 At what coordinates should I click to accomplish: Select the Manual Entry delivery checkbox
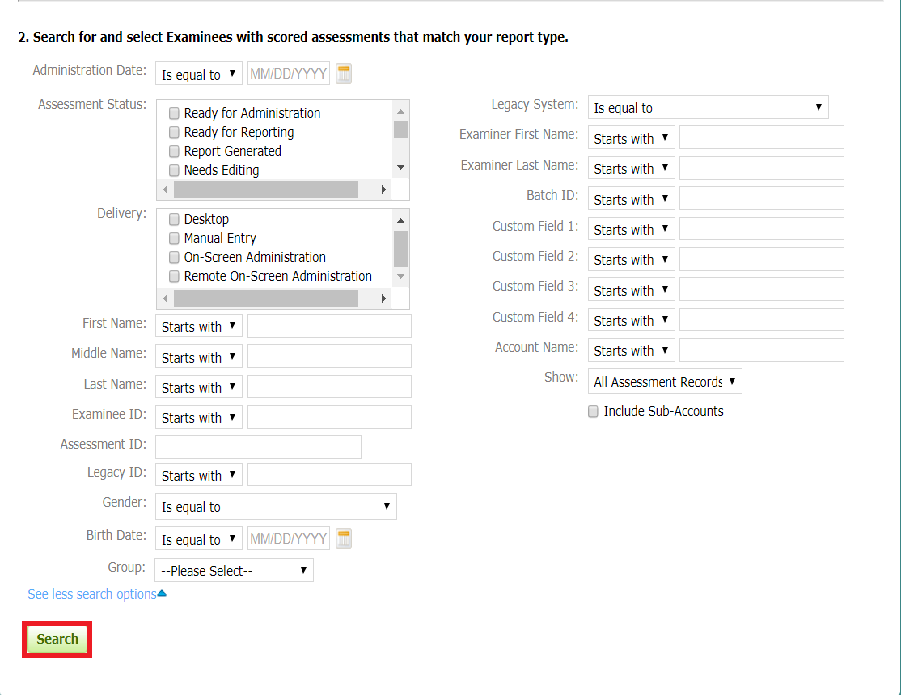(175, 238)
